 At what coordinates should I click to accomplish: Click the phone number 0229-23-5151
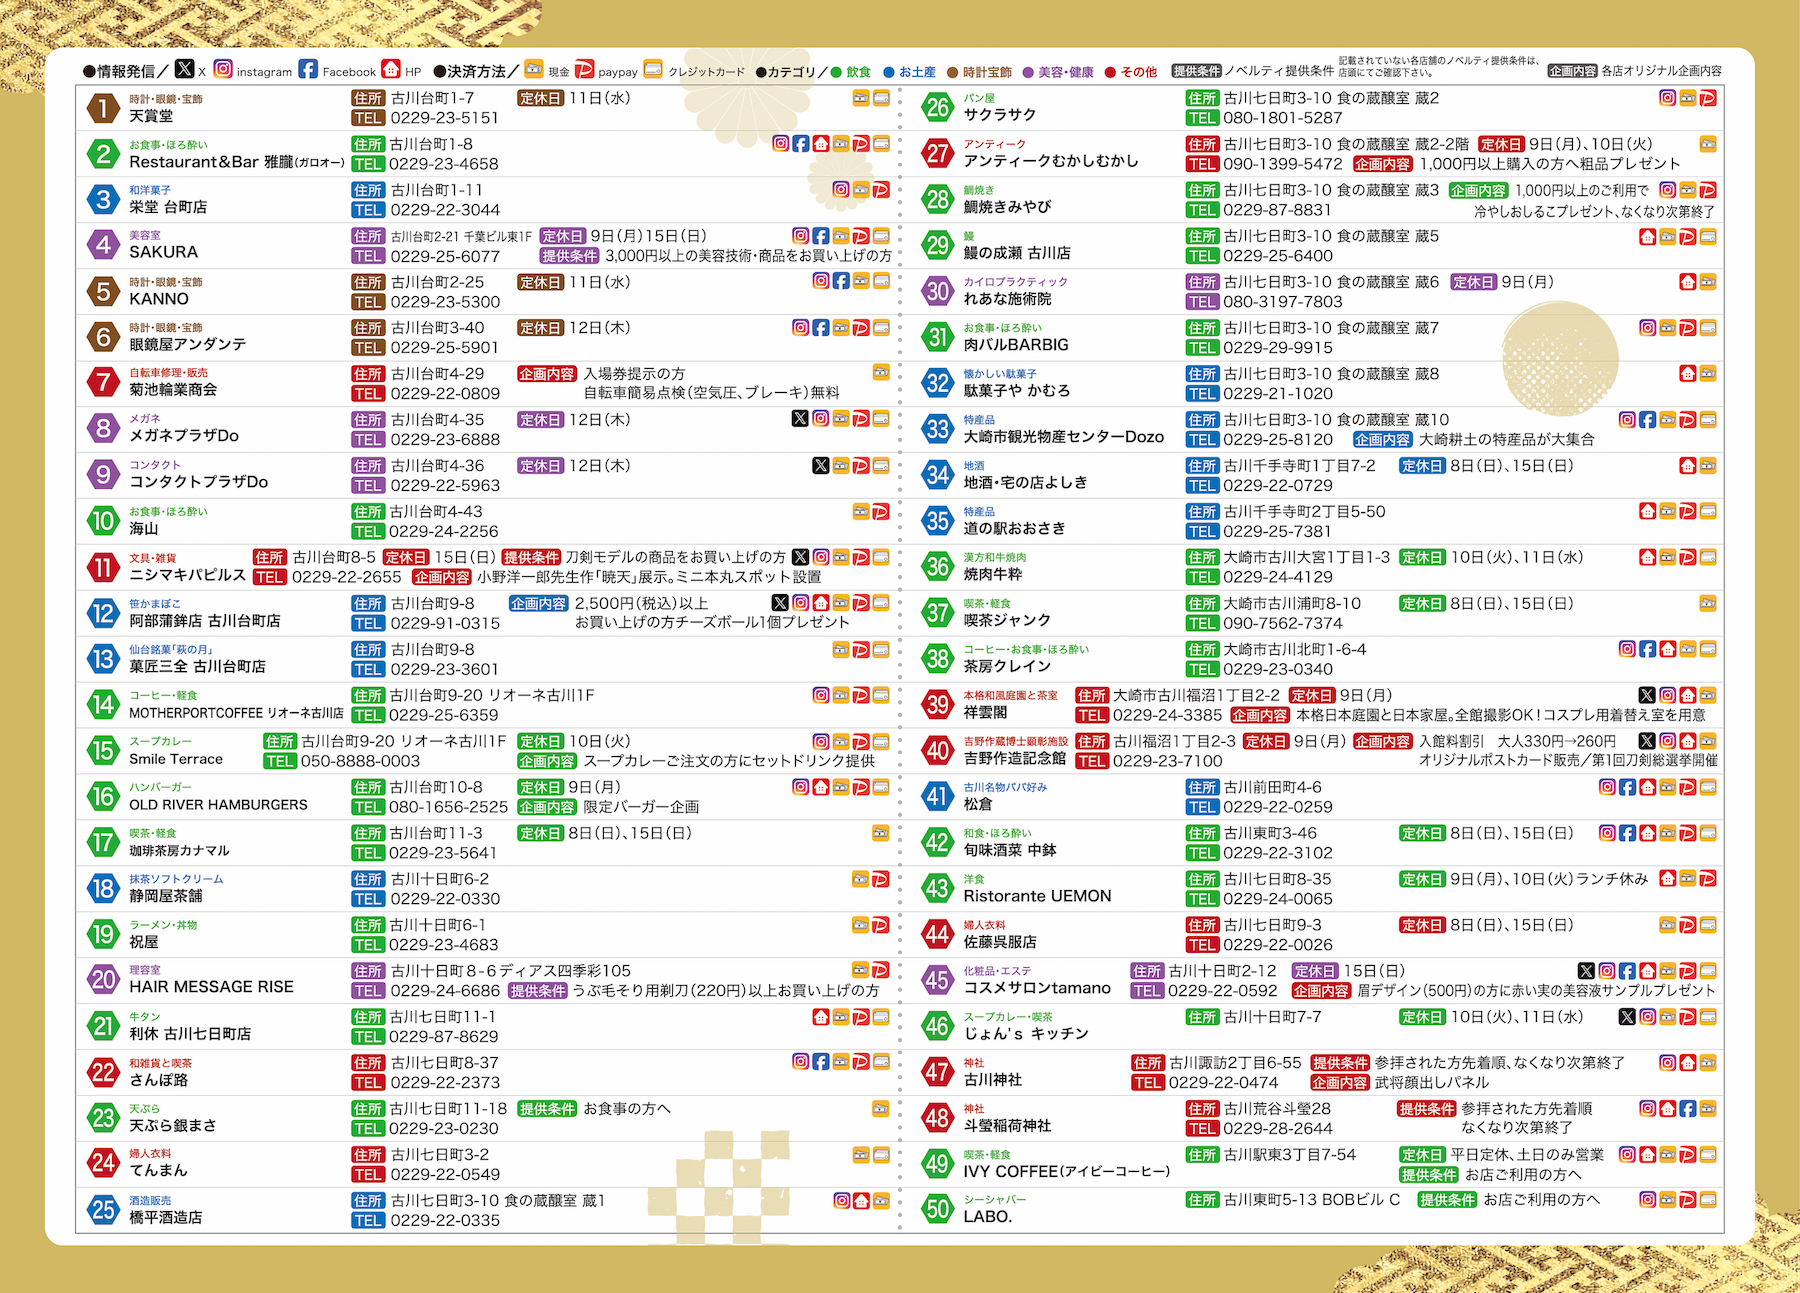coord(445,118)
